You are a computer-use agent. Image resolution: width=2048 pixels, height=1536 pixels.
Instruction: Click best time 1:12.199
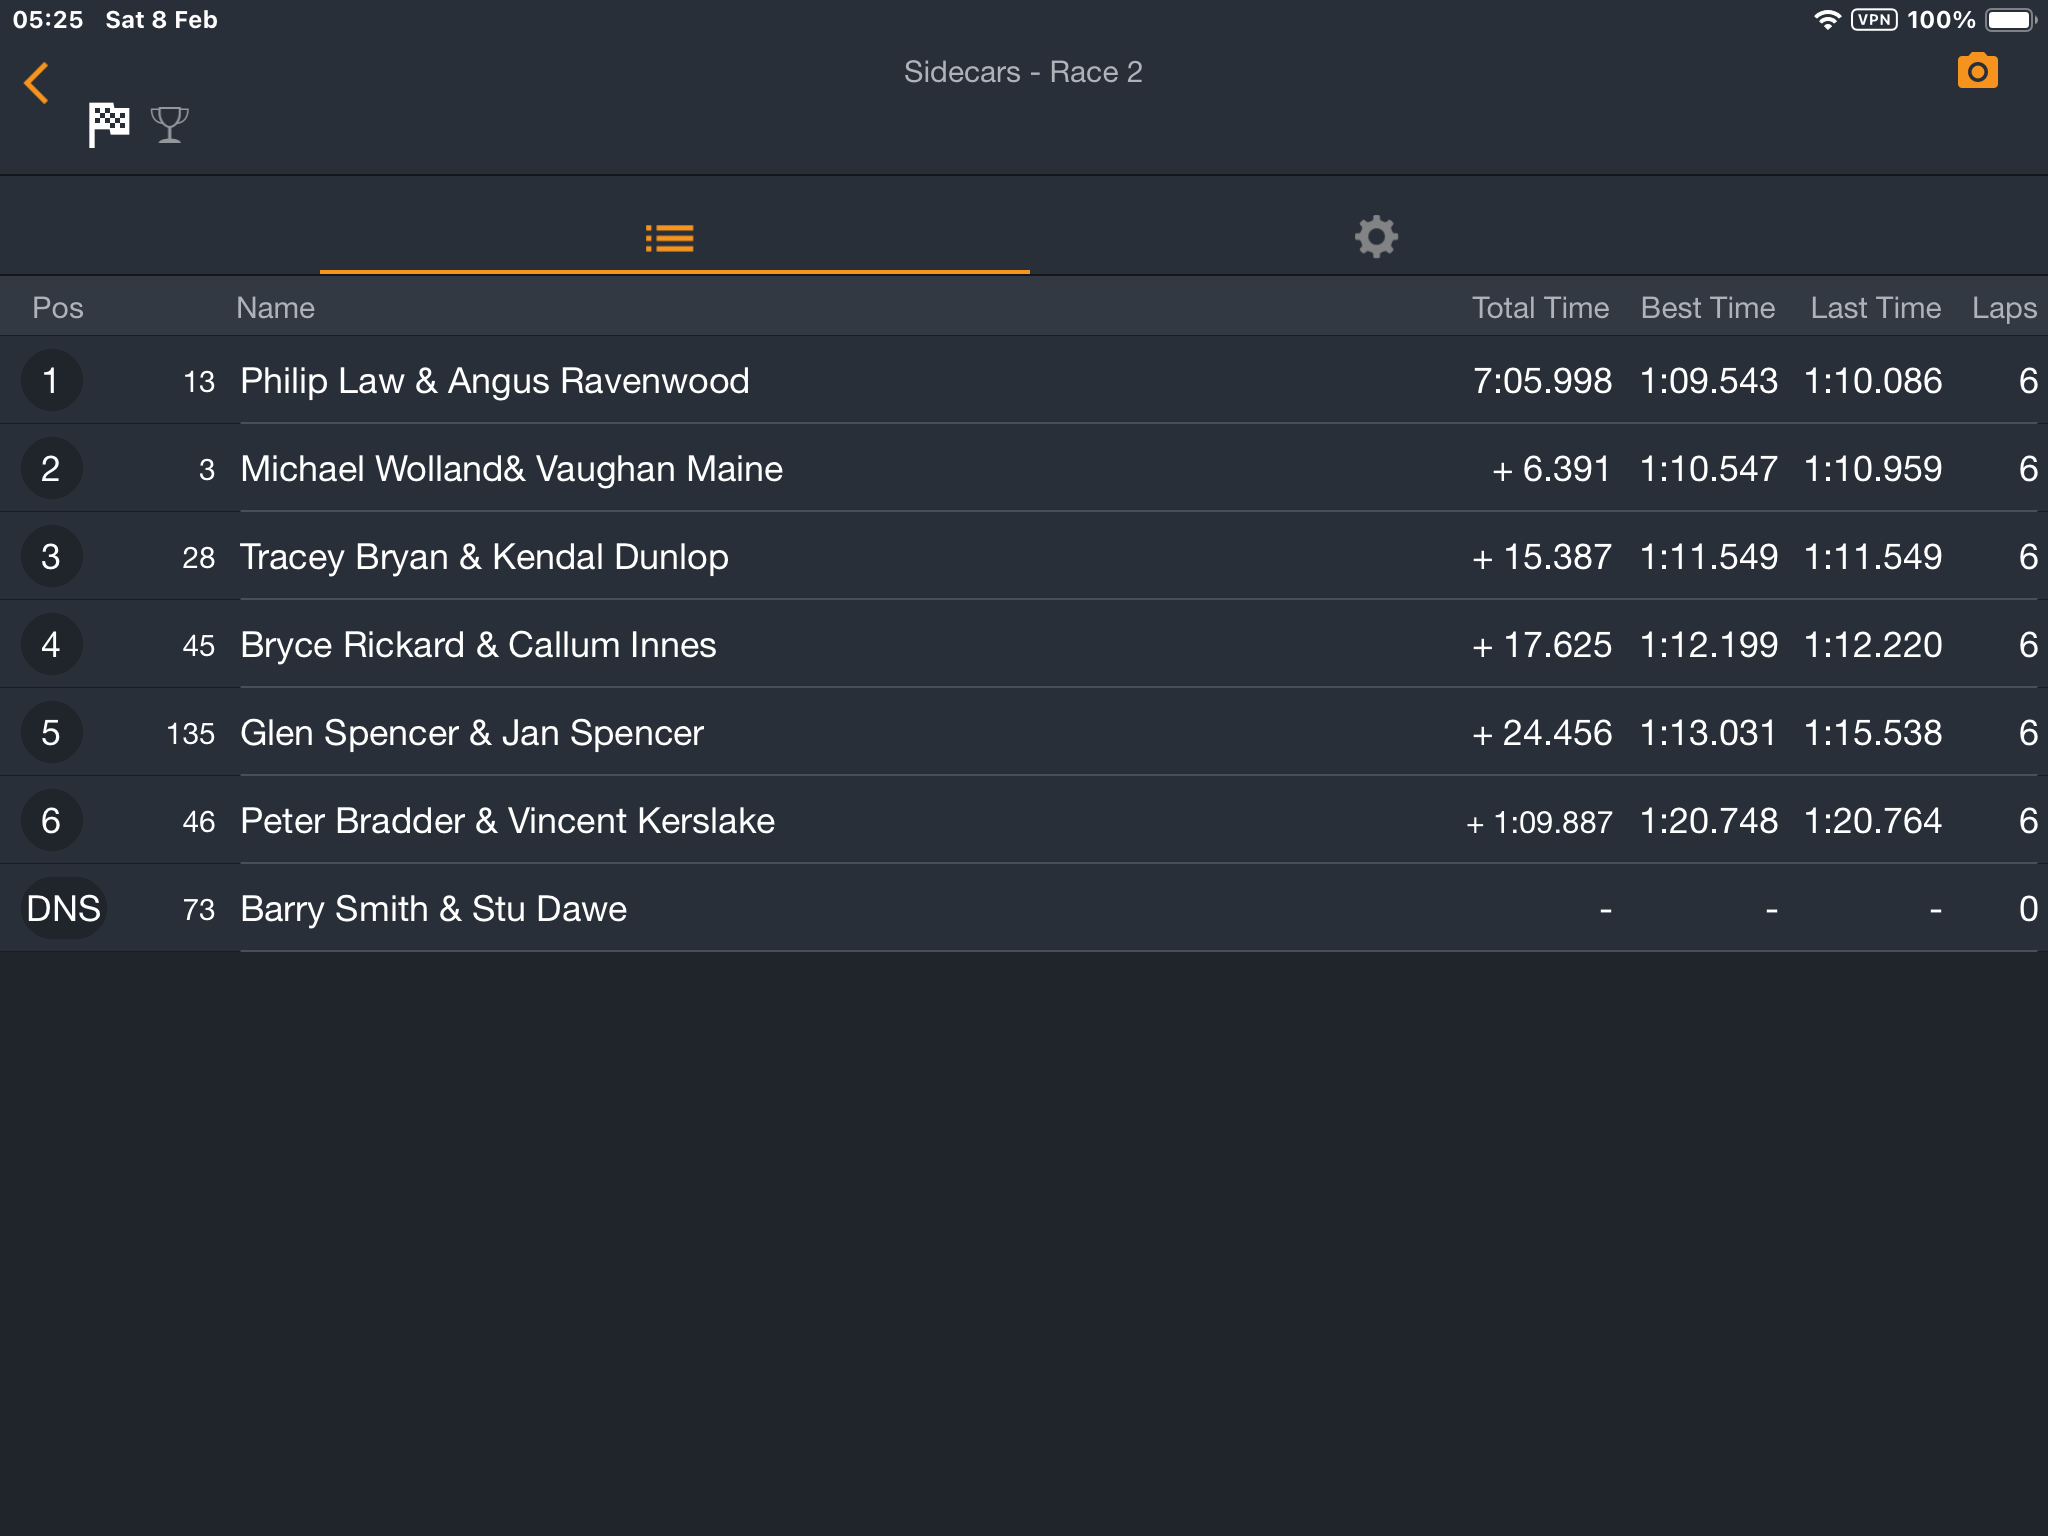1709,645
